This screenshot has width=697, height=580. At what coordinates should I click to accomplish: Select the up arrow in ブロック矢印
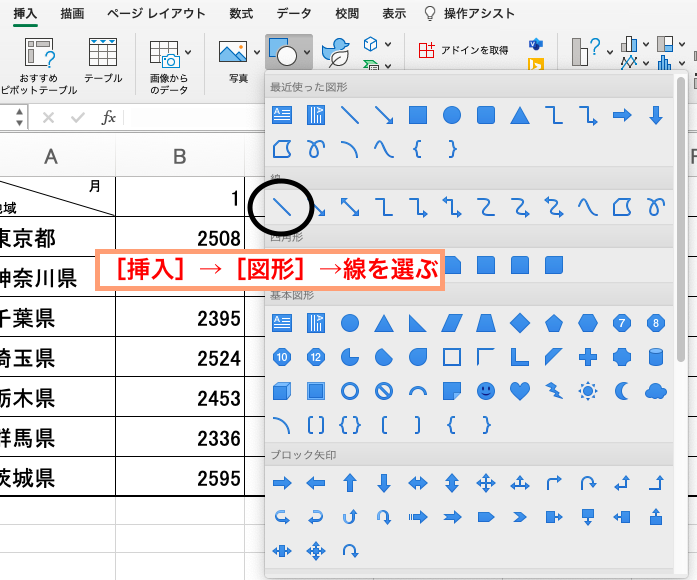point(350,483)
